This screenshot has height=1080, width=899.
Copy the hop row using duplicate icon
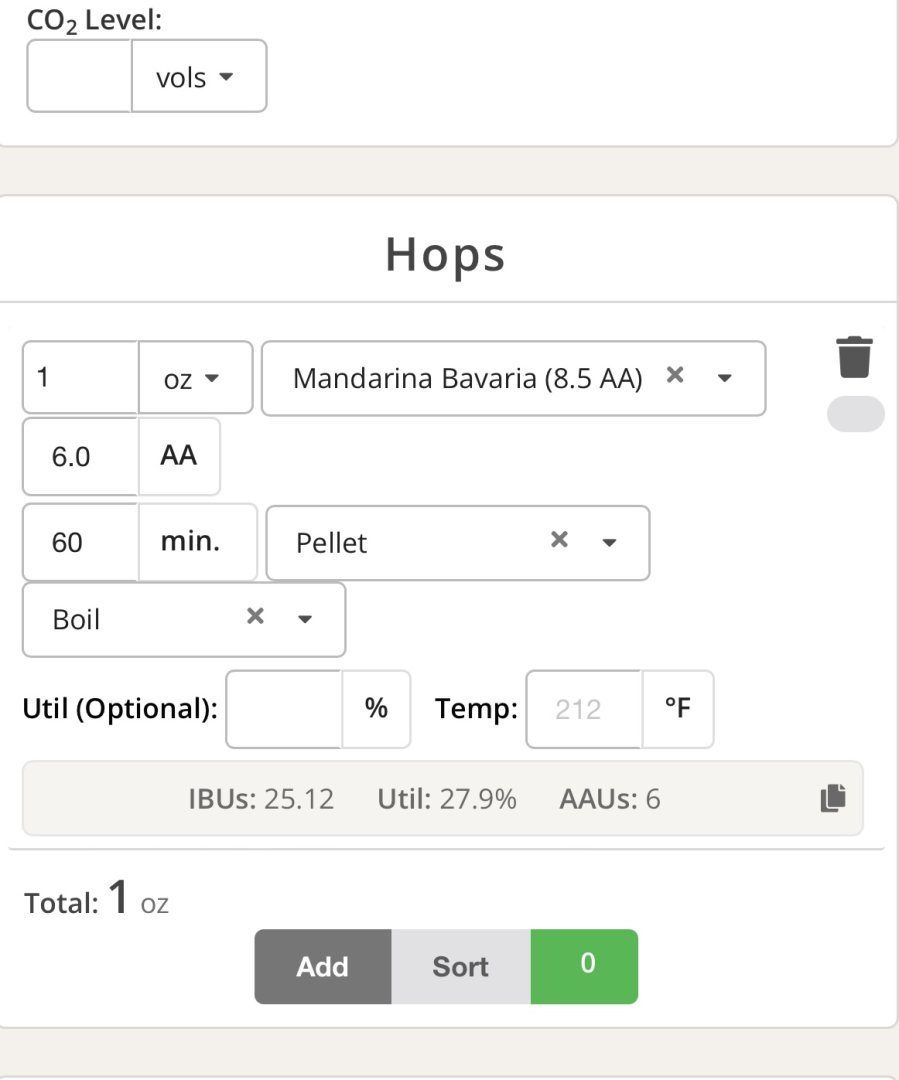pos(832,798)
